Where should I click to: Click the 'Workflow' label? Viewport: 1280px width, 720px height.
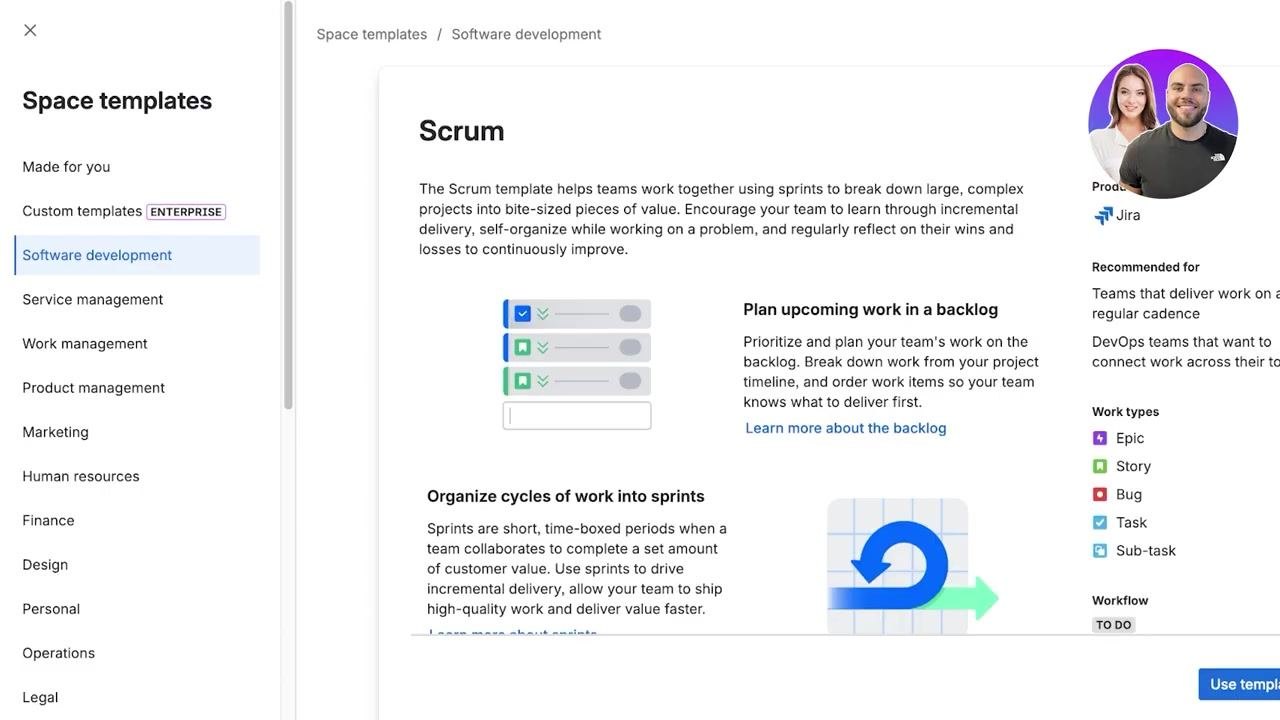click(1120, 601)
